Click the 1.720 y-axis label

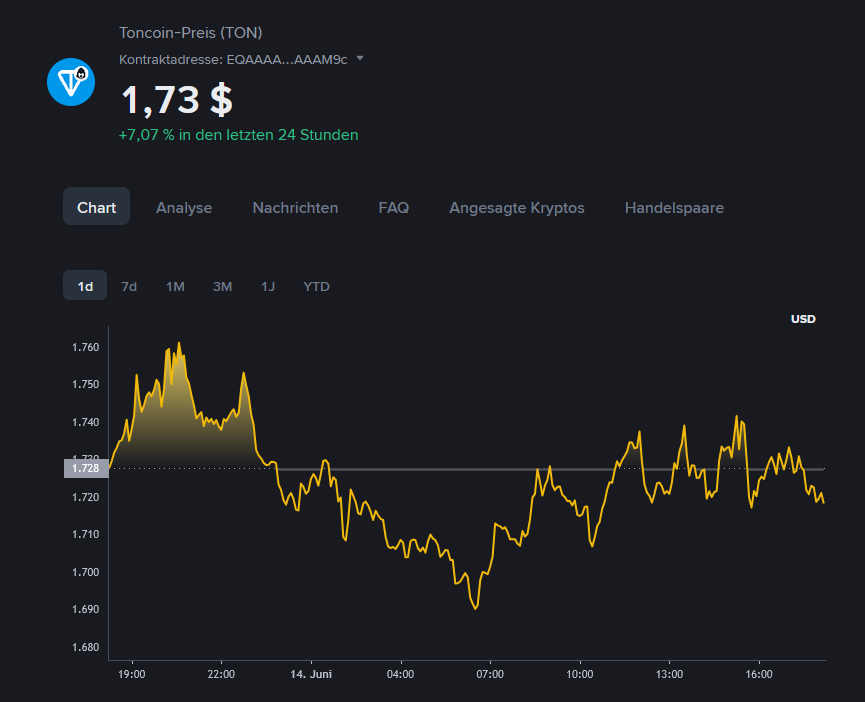(86, 497)
